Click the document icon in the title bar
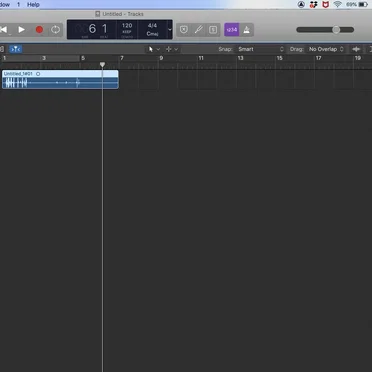Screen dimensions: 372x372 98,14
